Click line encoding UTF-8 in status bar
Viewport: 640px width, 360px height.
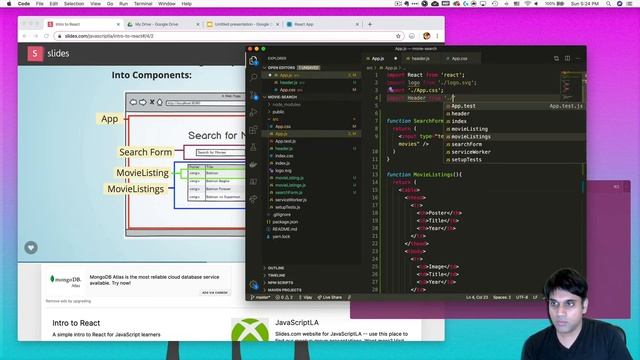point(522,297)
